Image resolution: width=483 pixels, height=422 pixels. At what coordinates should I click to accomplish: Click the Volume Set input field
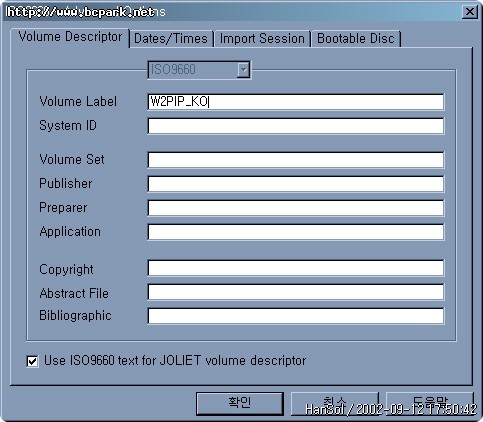(x=295, y=160)
